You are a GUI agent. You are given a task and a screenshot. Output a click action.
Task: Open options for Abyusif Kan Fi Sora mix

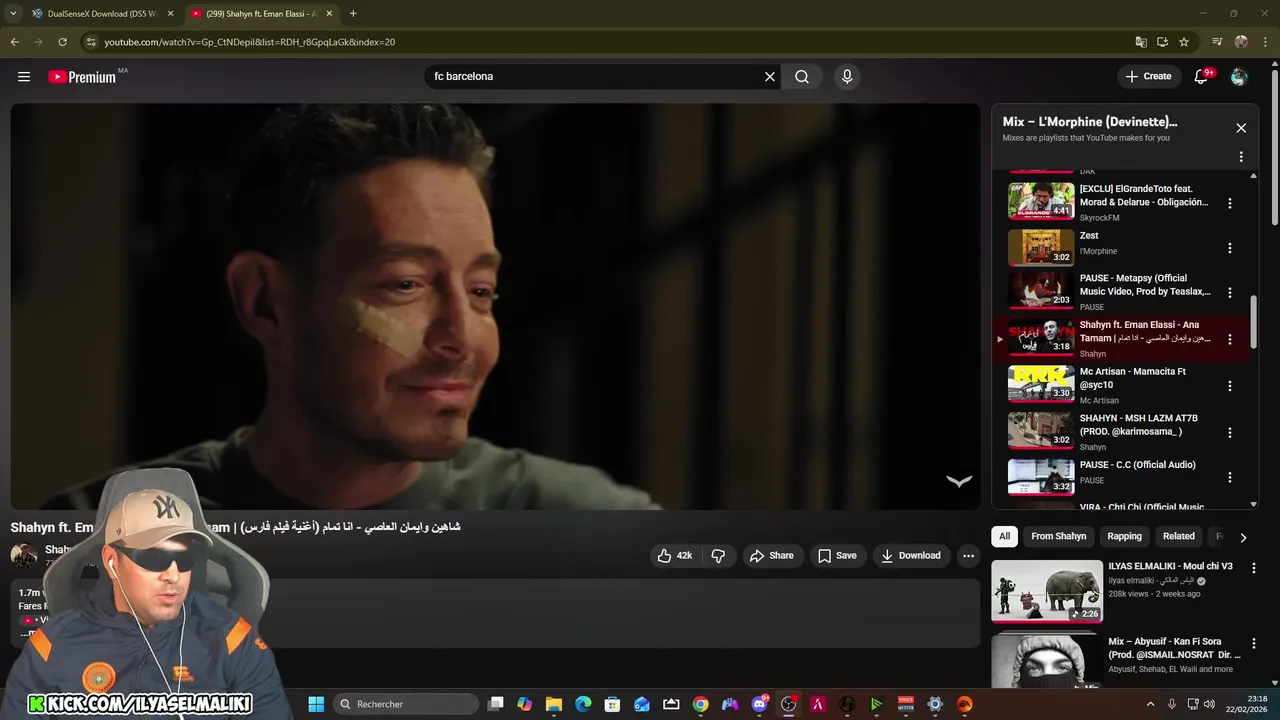[x=1254, y=644]
